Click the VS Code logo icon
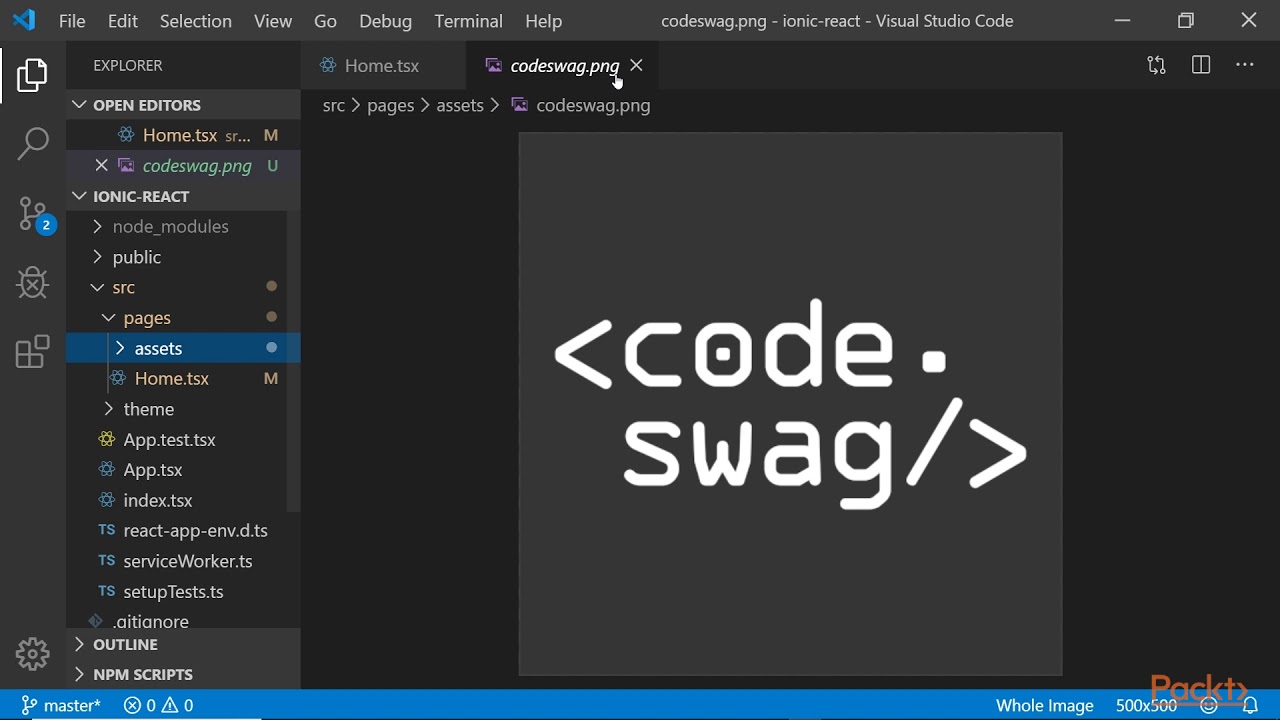Screen dimensions: 1280x720 [24, 20]
